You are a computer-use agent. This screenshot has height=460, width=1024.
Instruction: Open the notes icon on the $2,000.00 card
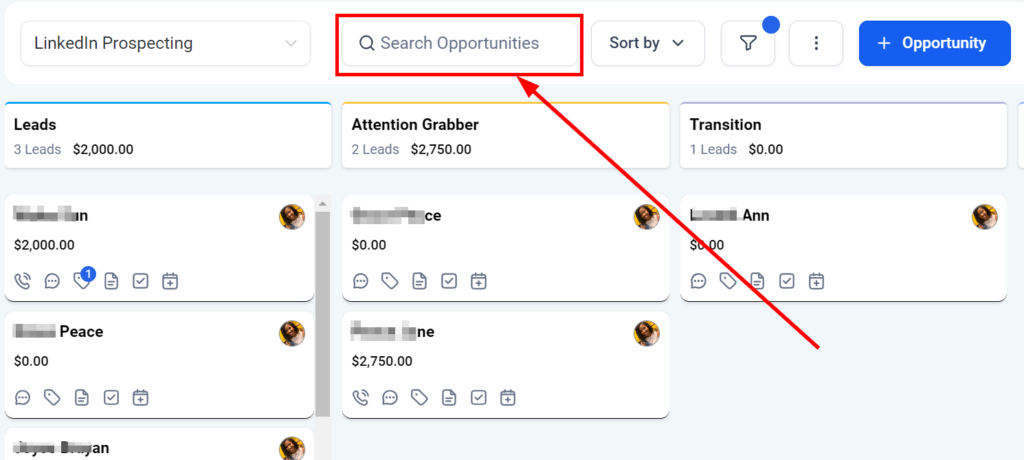pos(111,281)
